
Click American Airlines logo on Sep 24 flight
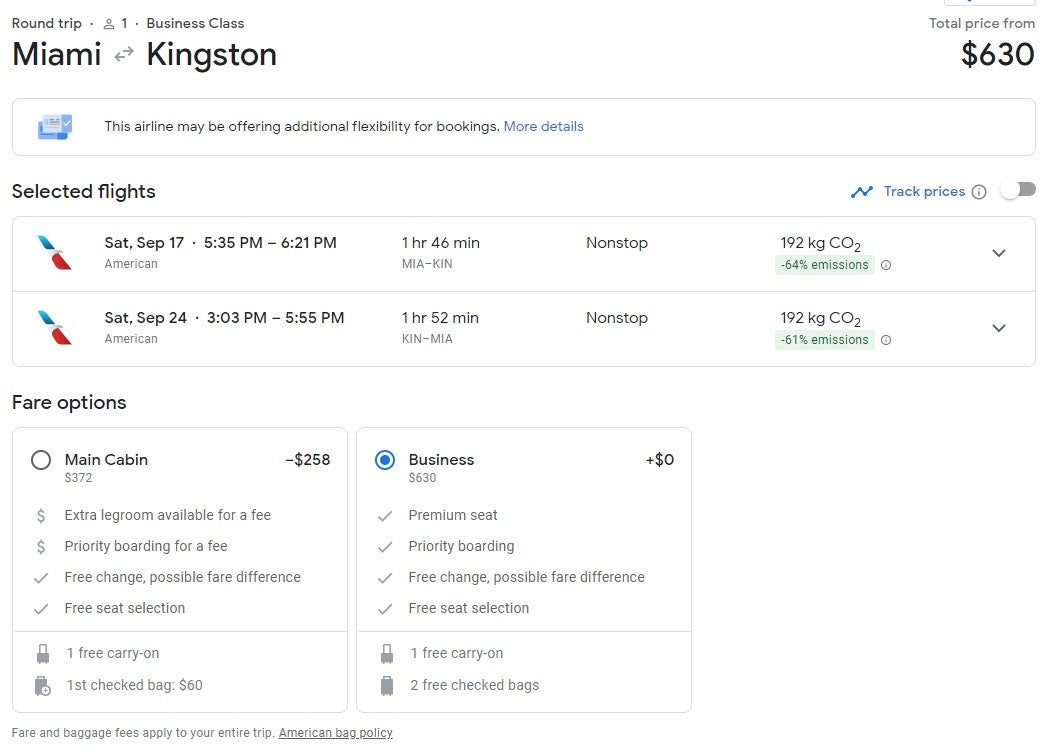pos(54,328)
